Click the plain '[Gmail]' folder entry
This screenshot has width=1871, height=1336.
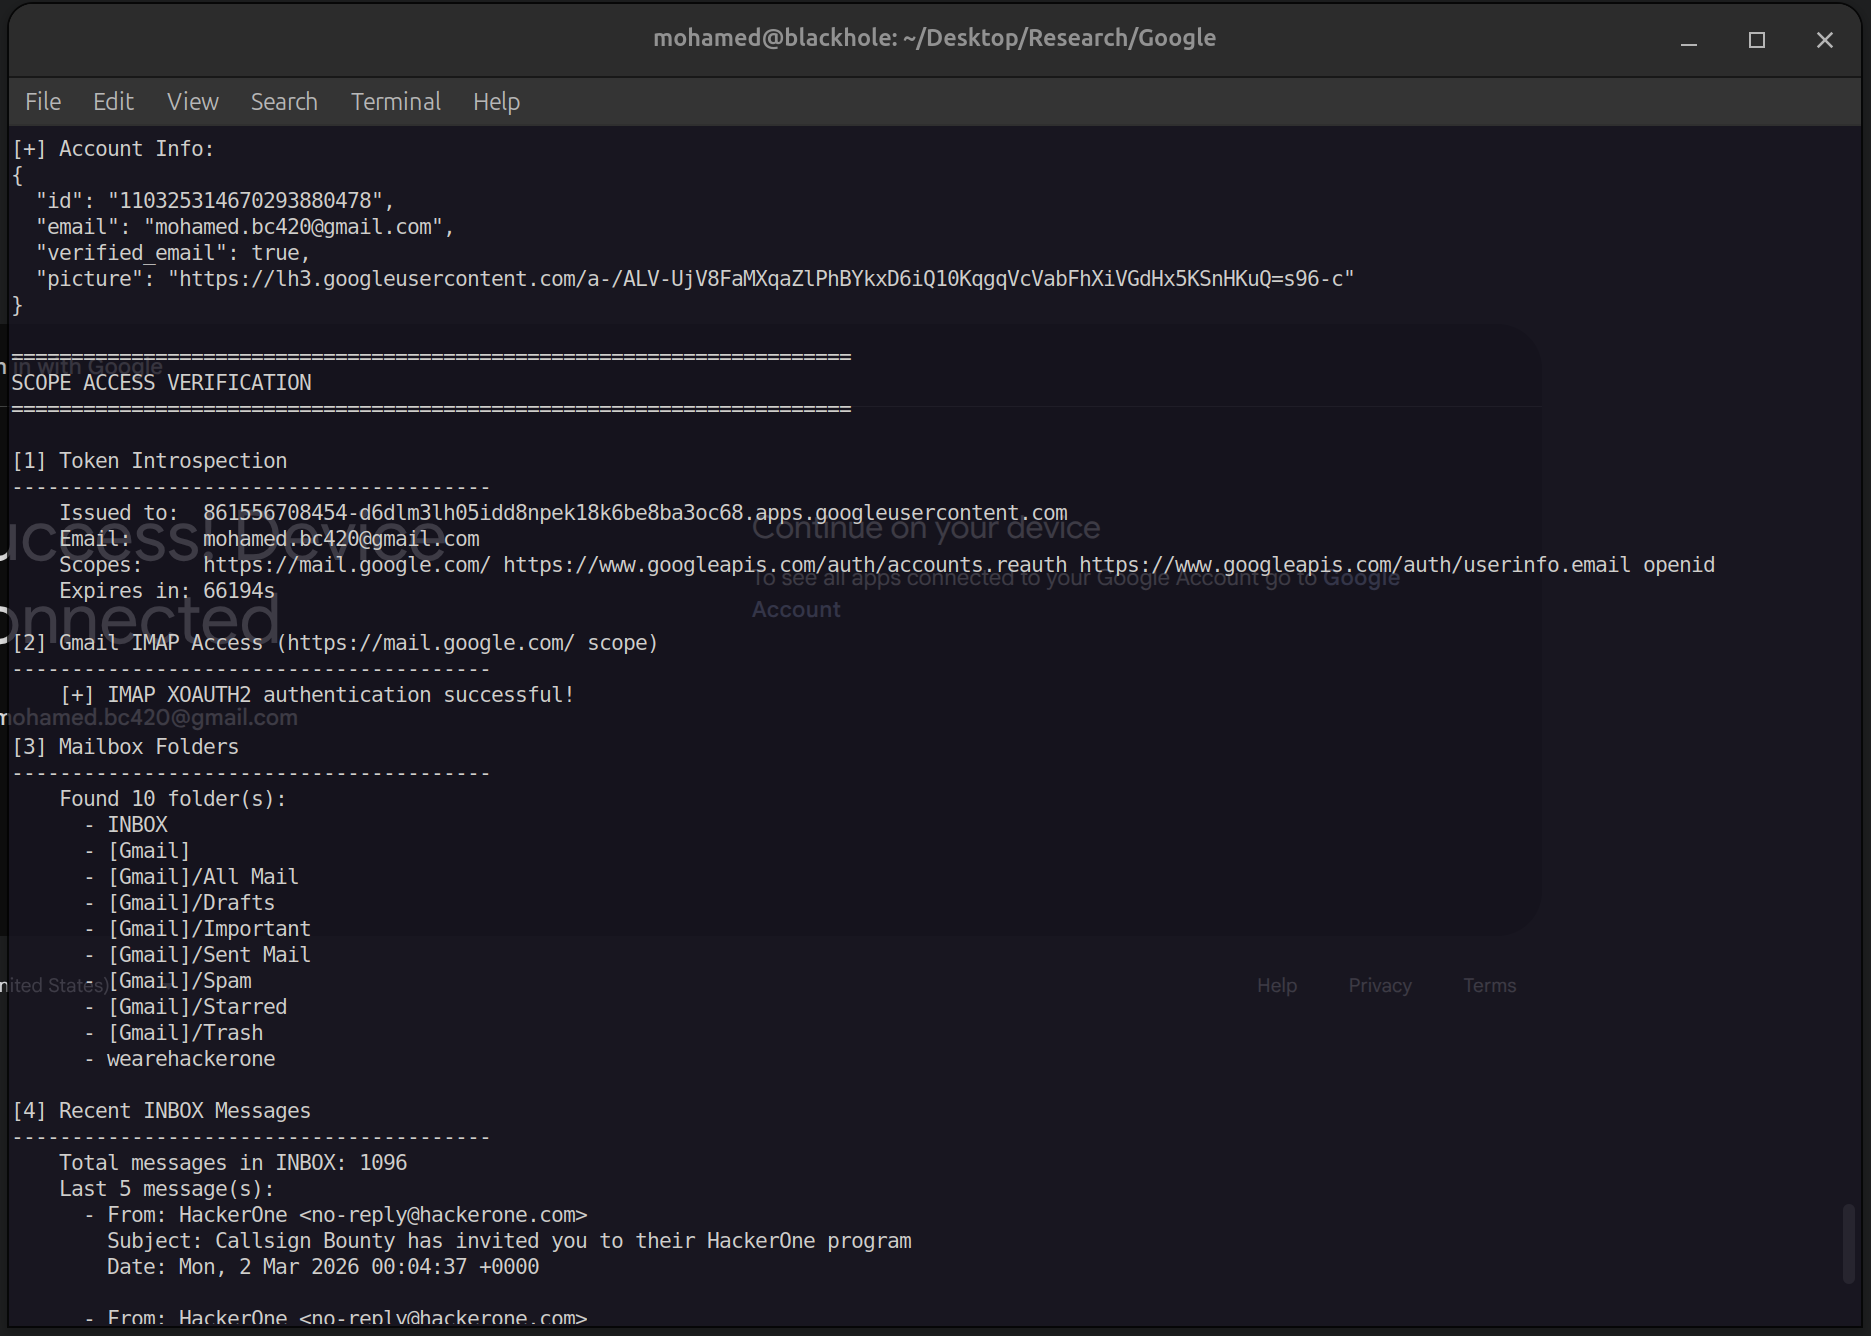(149, 851)
